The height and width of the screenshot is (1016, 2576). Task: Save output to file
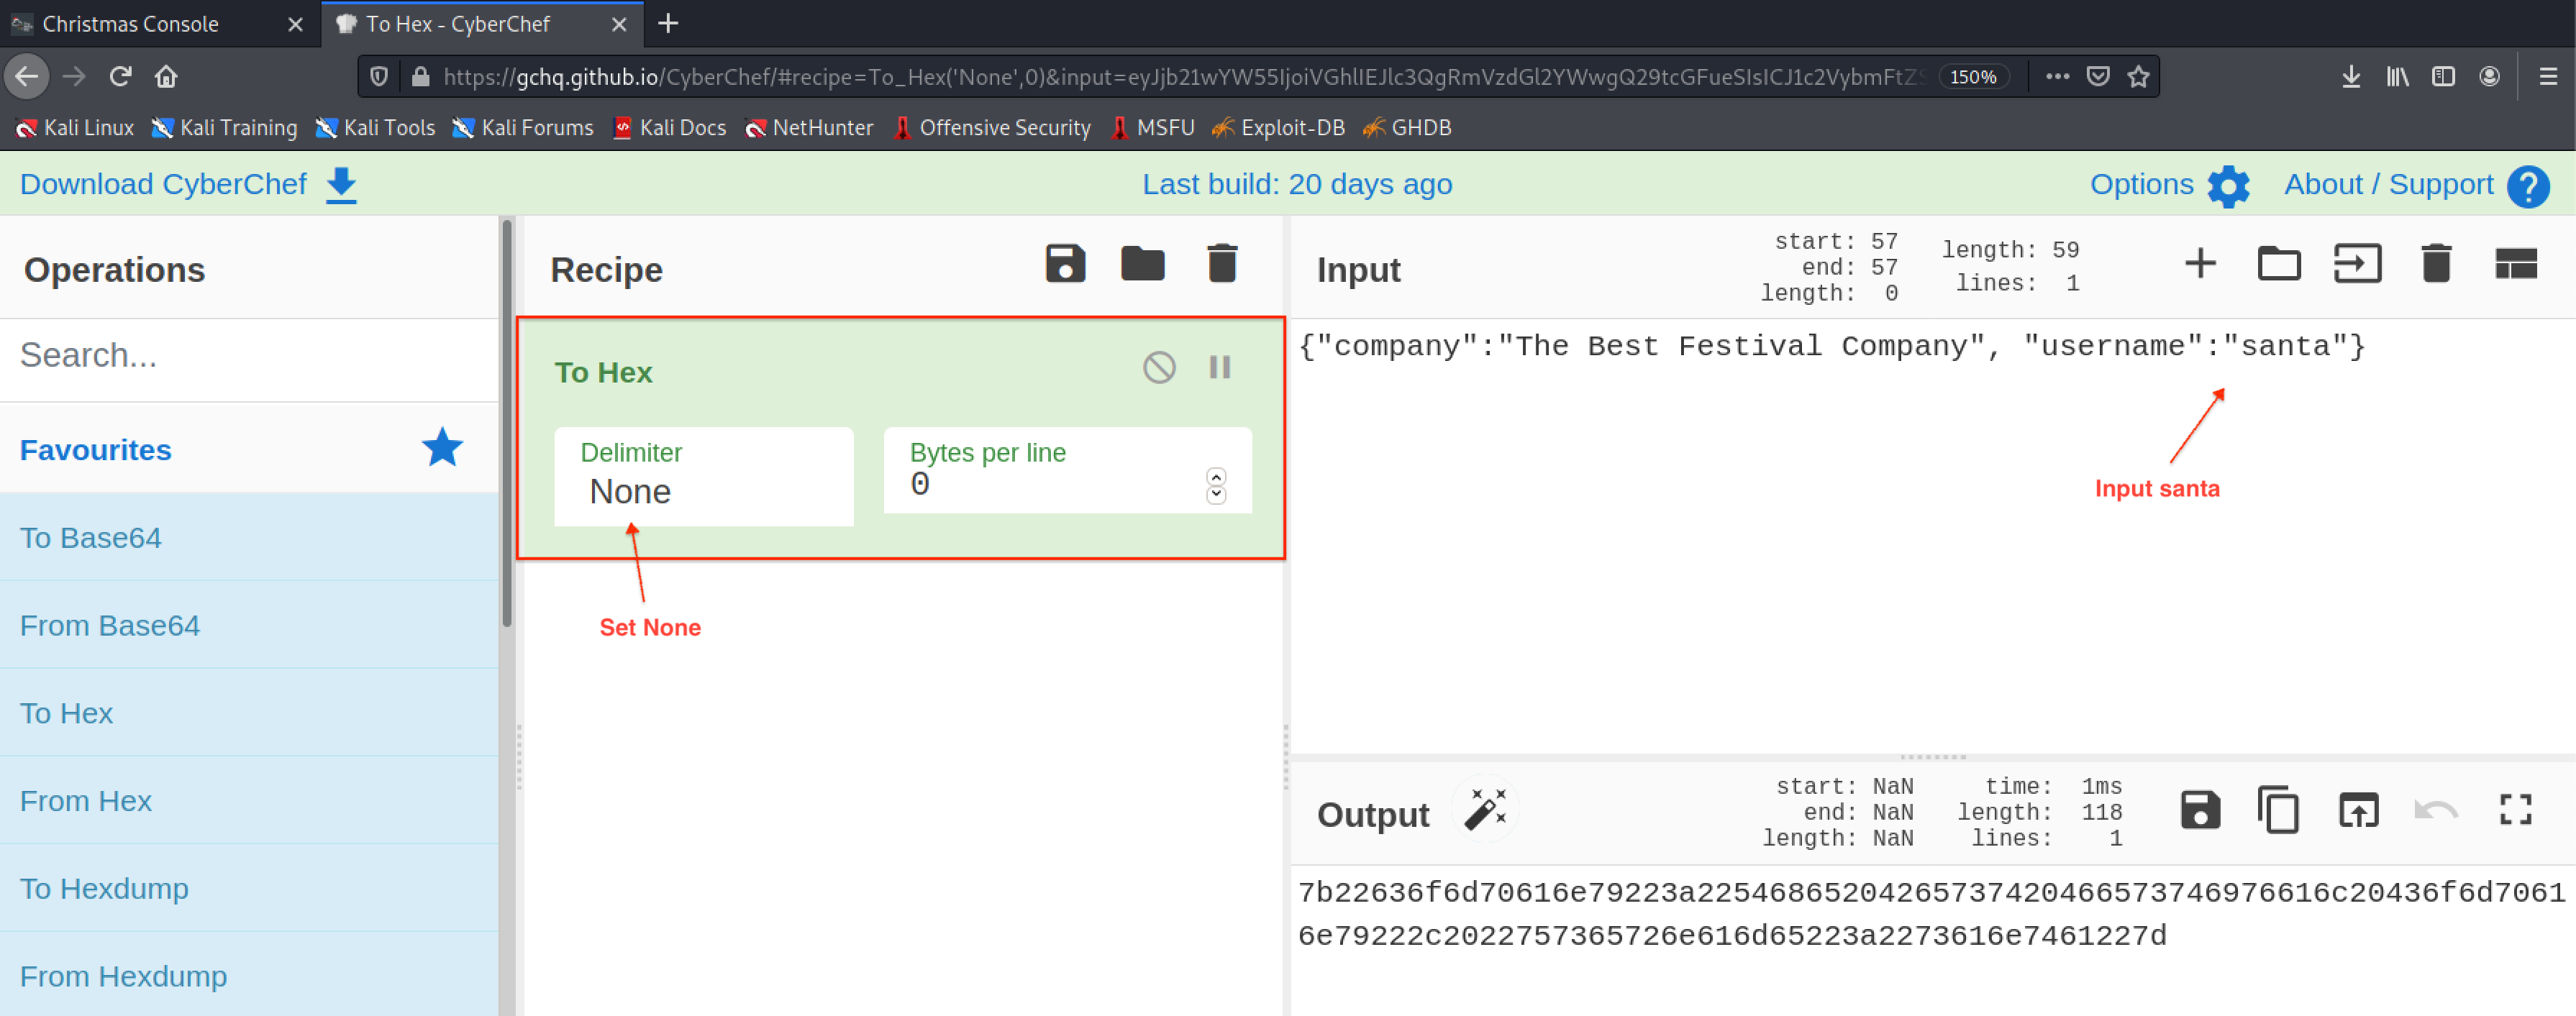(x=2200, y=810)
